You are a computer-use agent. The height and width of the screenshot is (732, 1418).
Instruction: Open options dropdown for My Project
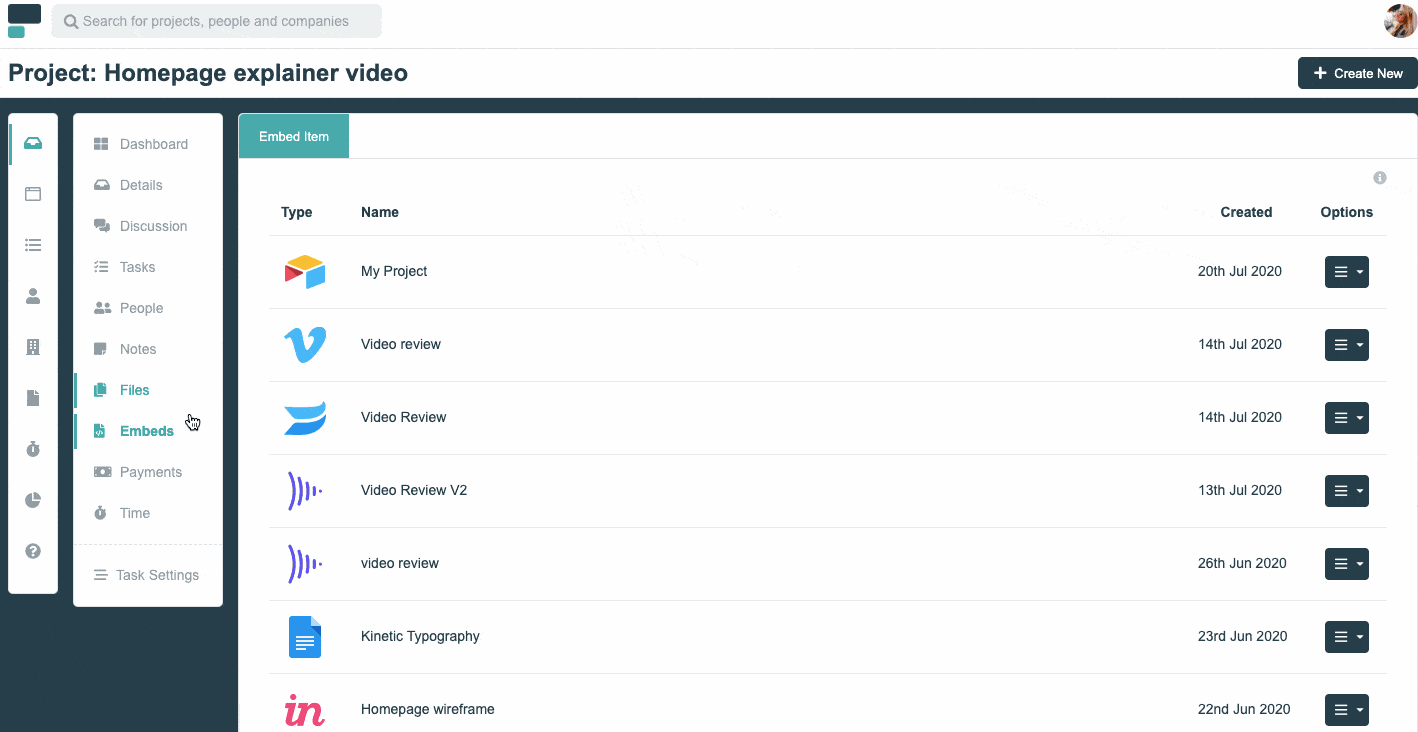(x=1346, y=272)
